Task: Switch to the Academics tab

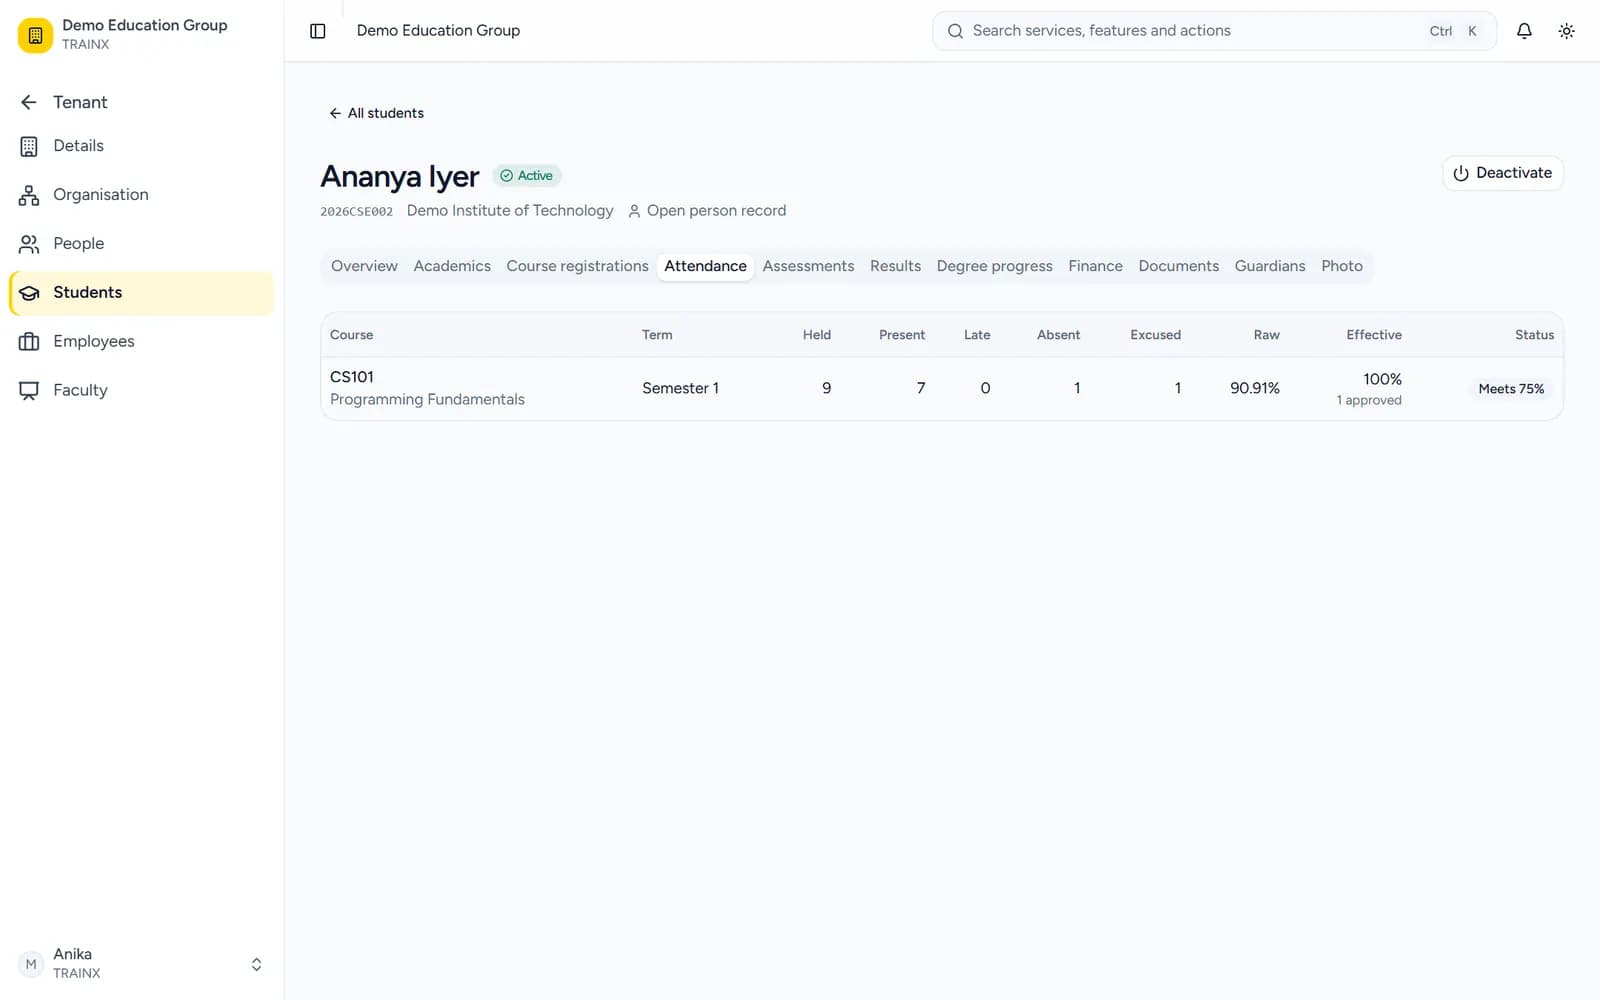Action: [x=452, y=266]
